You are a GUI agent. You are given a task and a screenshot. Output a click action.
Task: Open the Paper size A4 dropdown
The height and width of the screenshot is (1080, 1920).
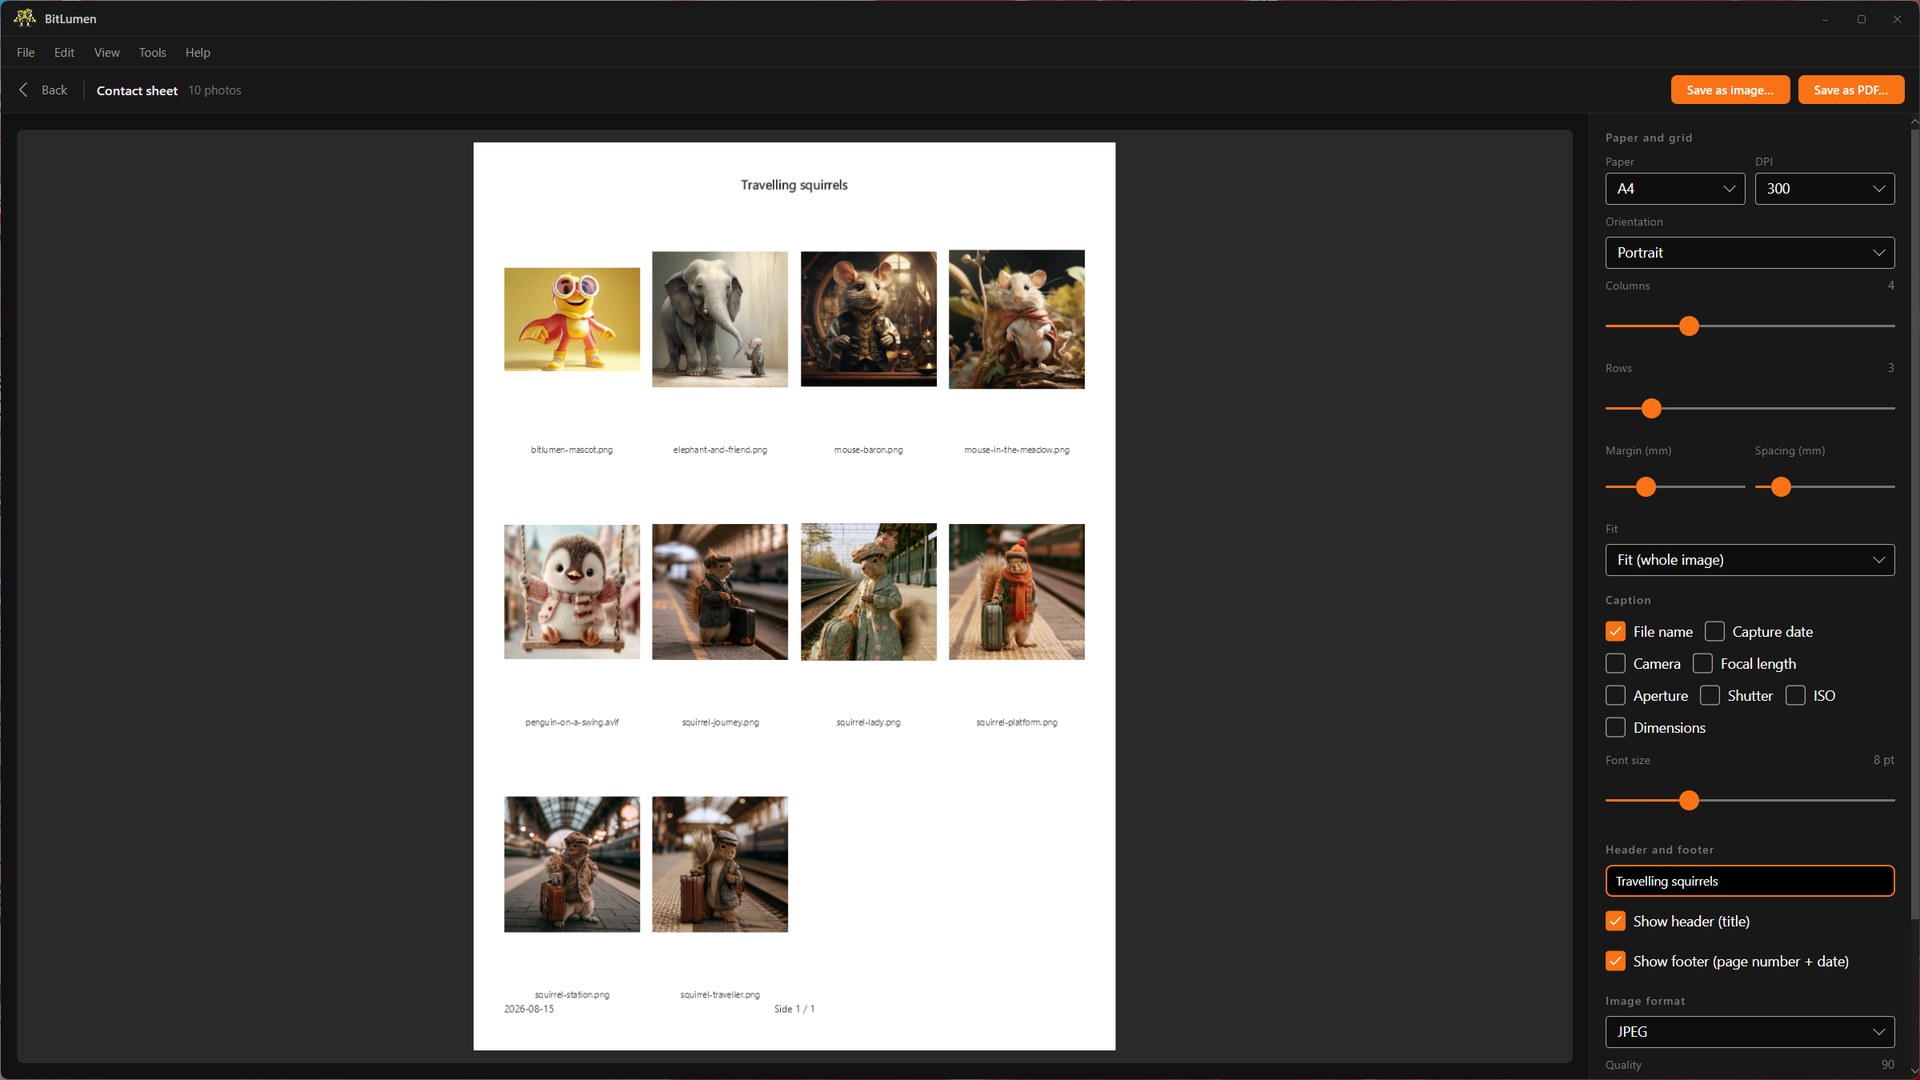1675,188
